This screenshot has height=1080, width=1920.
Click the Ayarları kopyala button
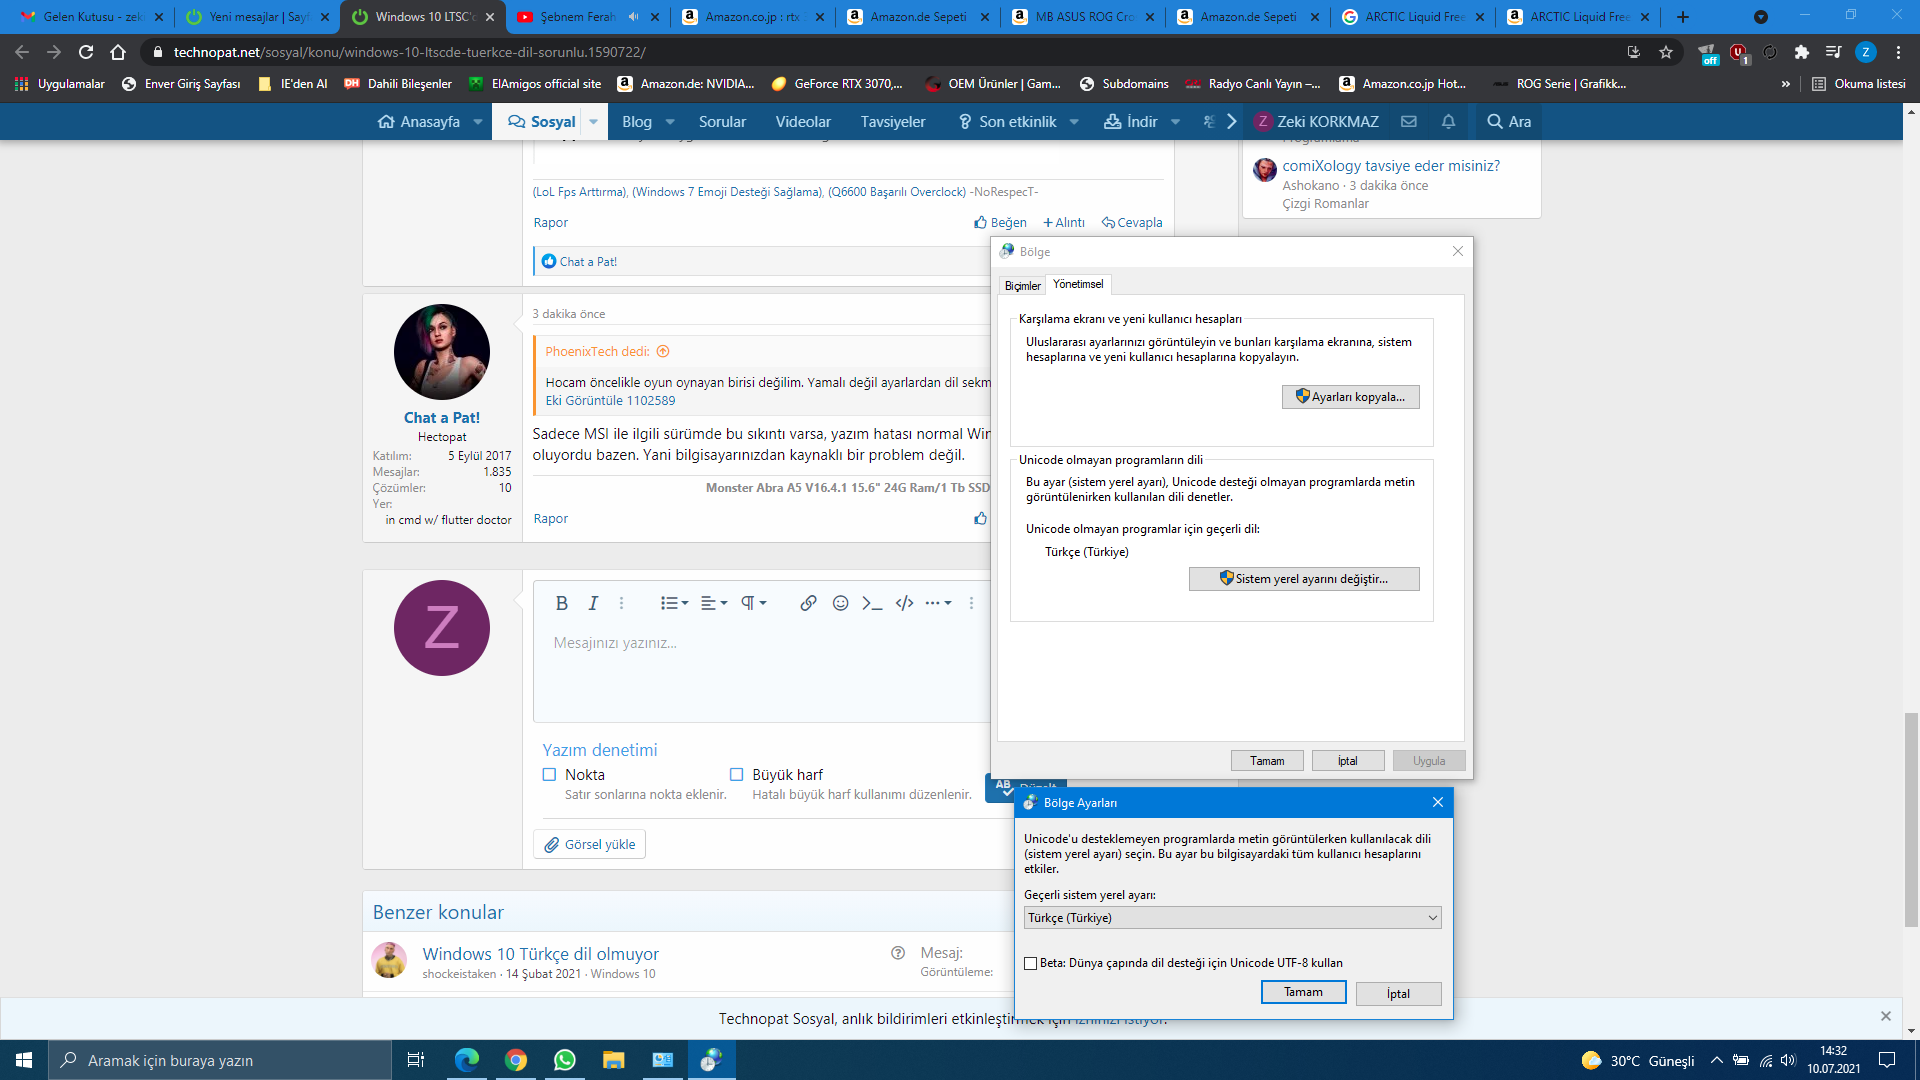tap(1350, 397)
